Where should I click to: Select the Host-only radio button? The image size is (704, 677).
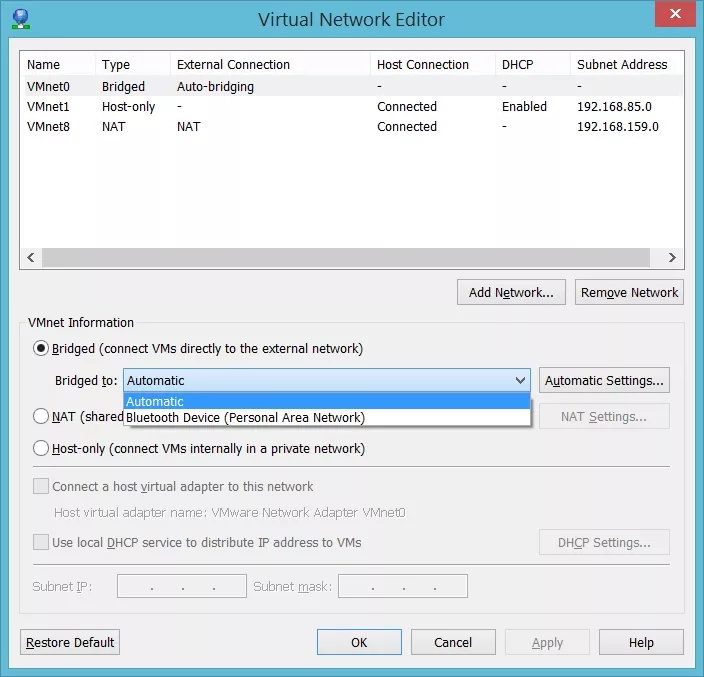click(x=41, y=448)
